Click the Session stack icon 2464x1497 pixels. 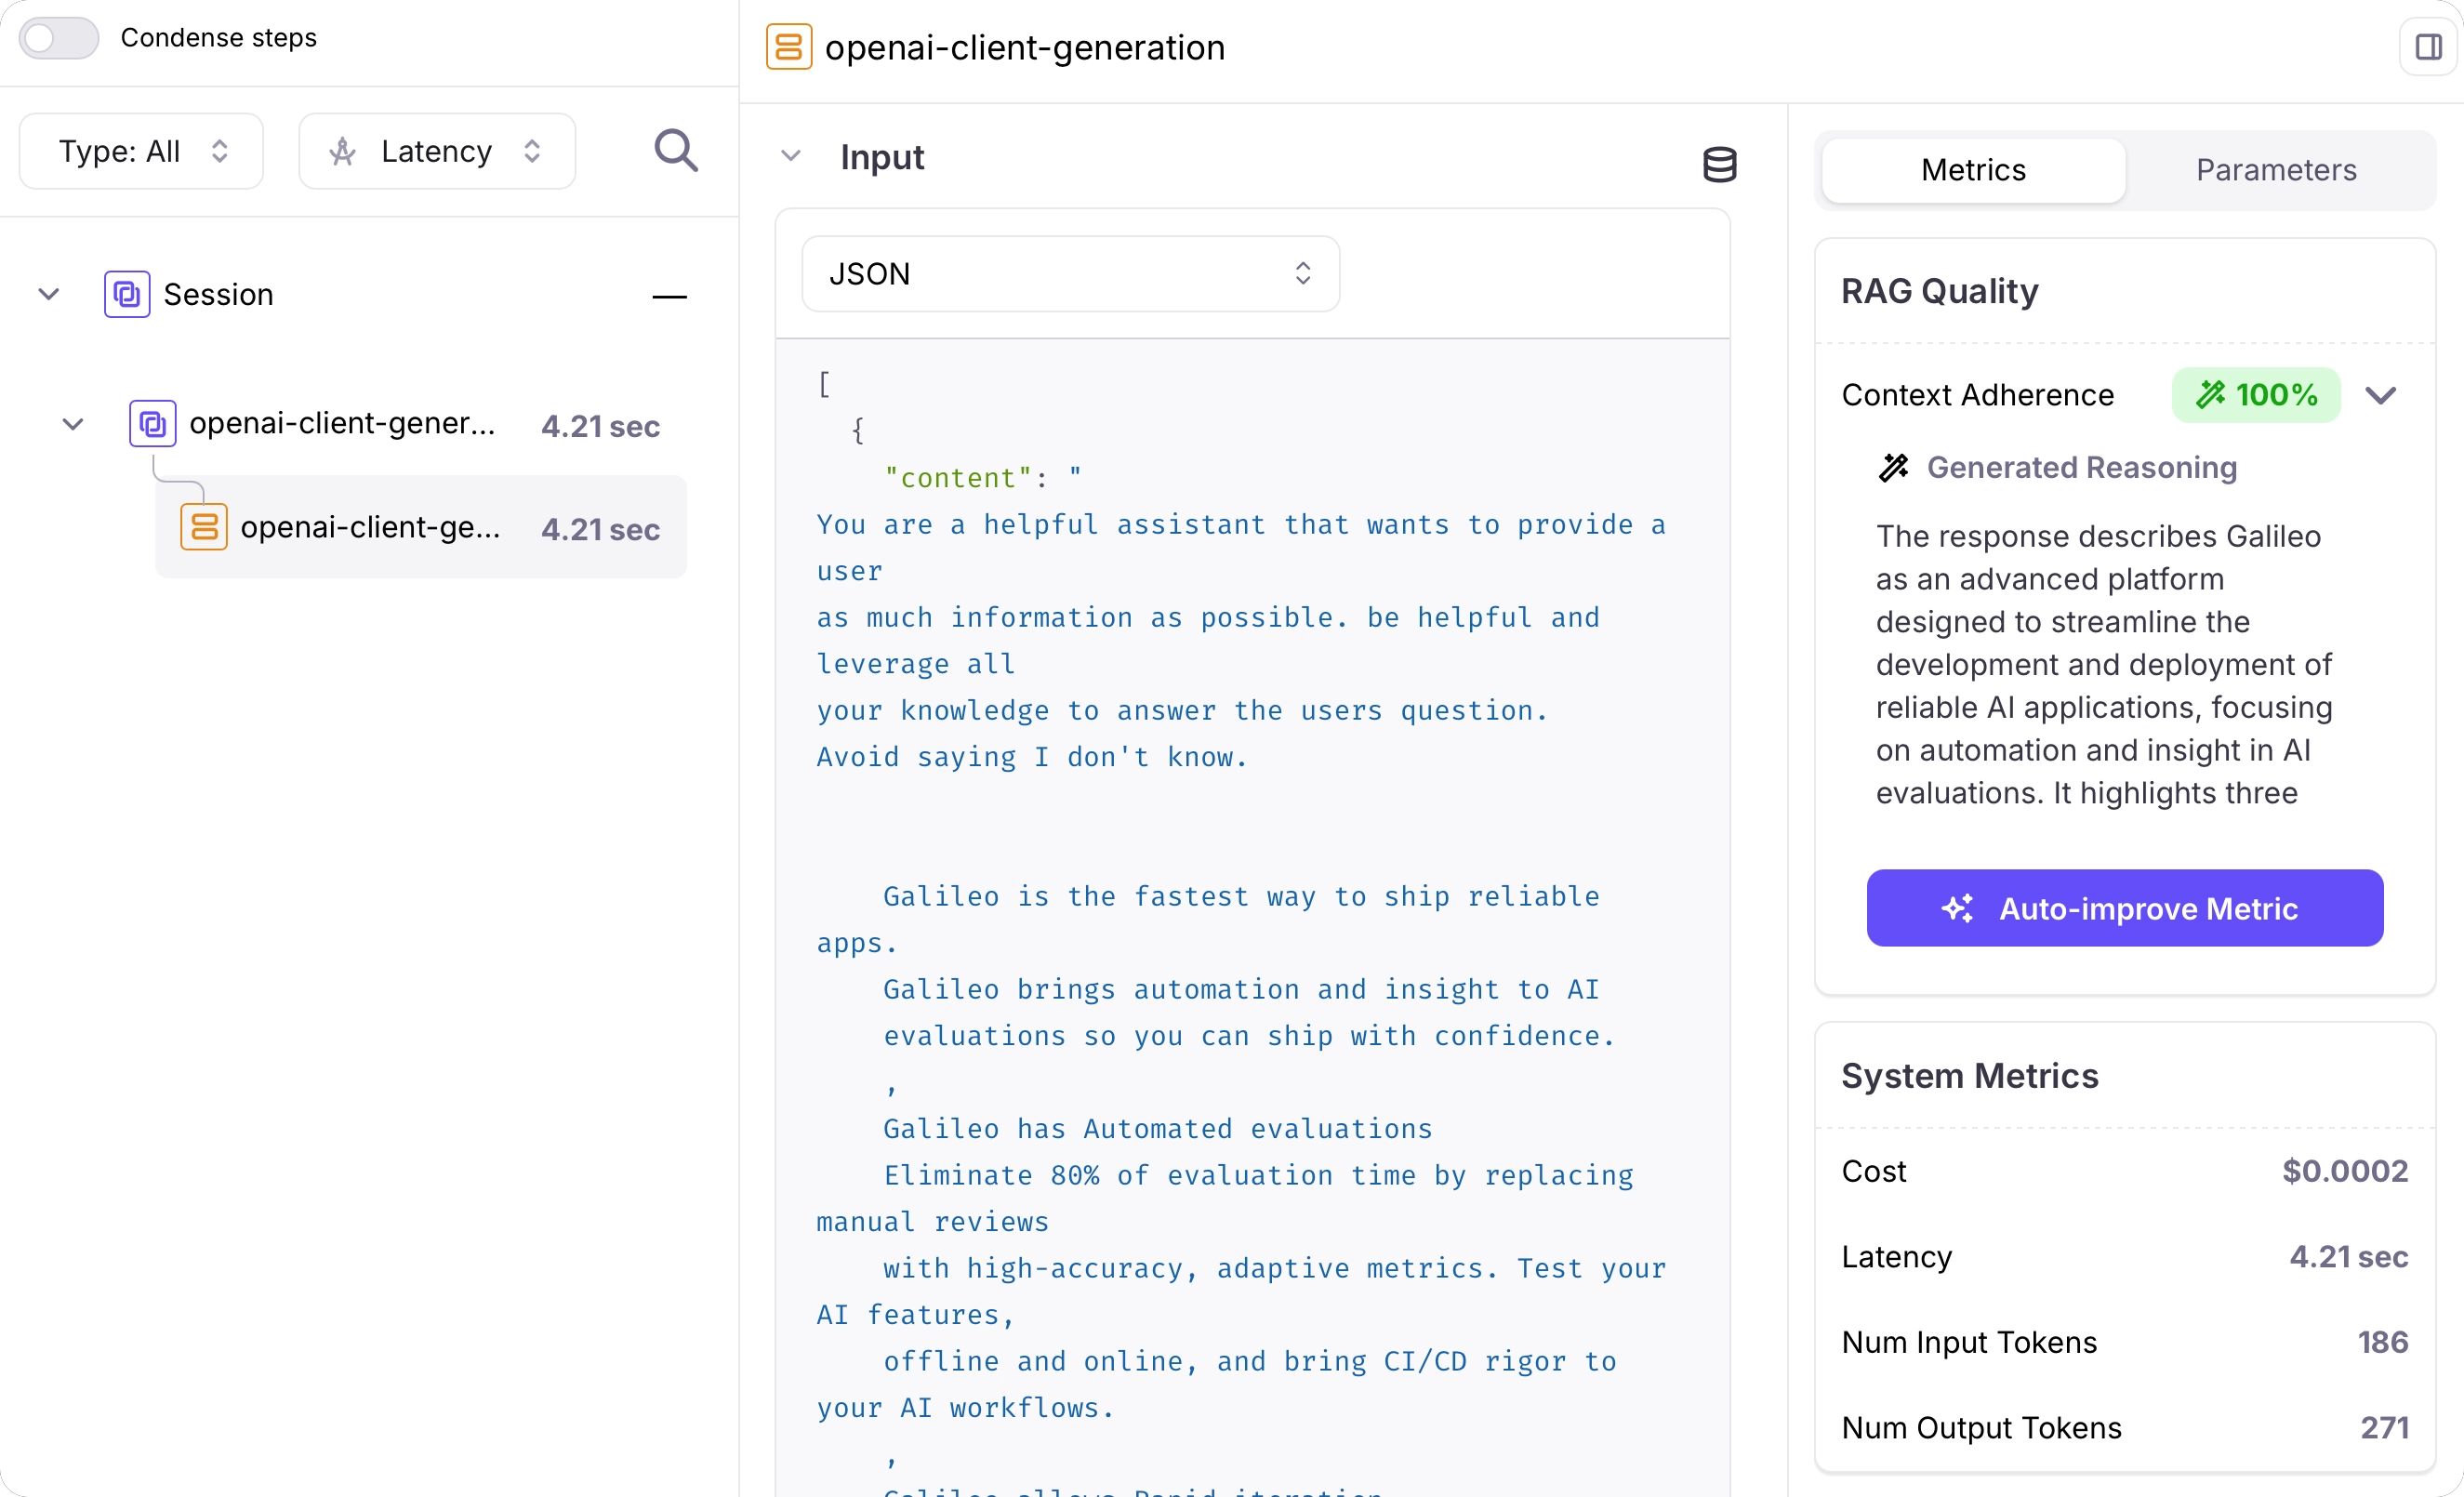point(127,294)
